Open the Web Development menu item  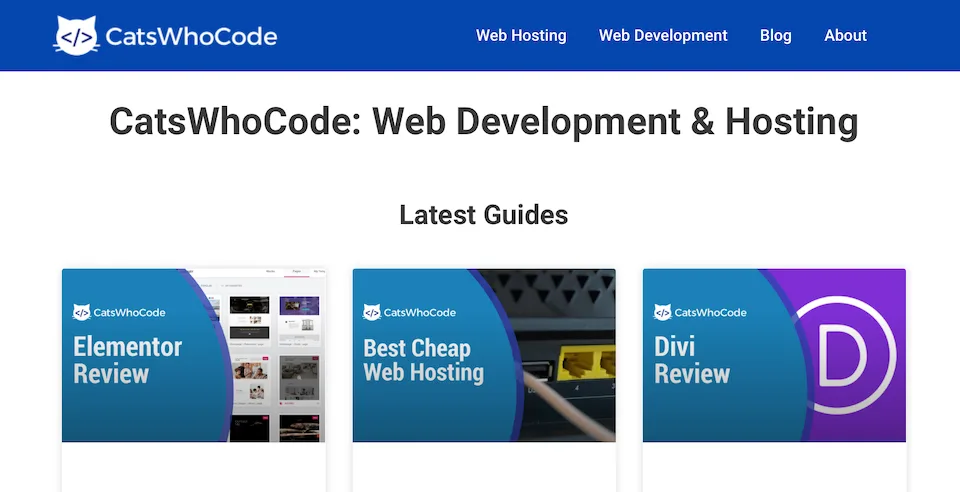coord(663,35)
